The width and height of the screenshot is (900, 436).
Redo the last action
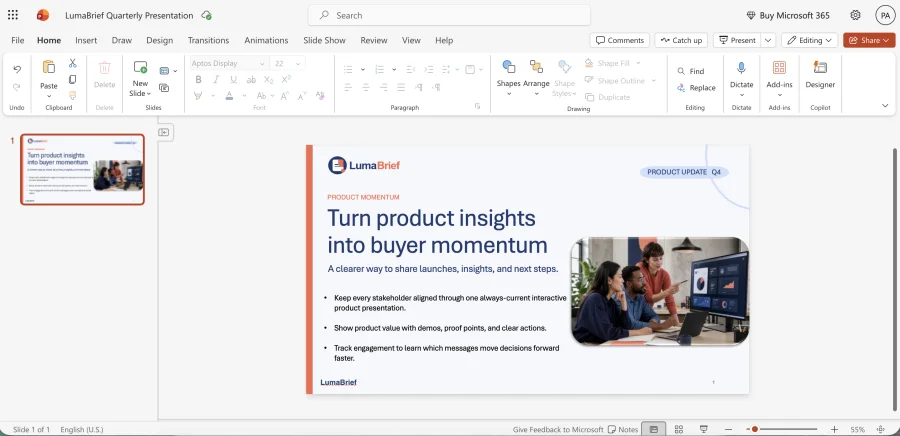click(17, 87)
